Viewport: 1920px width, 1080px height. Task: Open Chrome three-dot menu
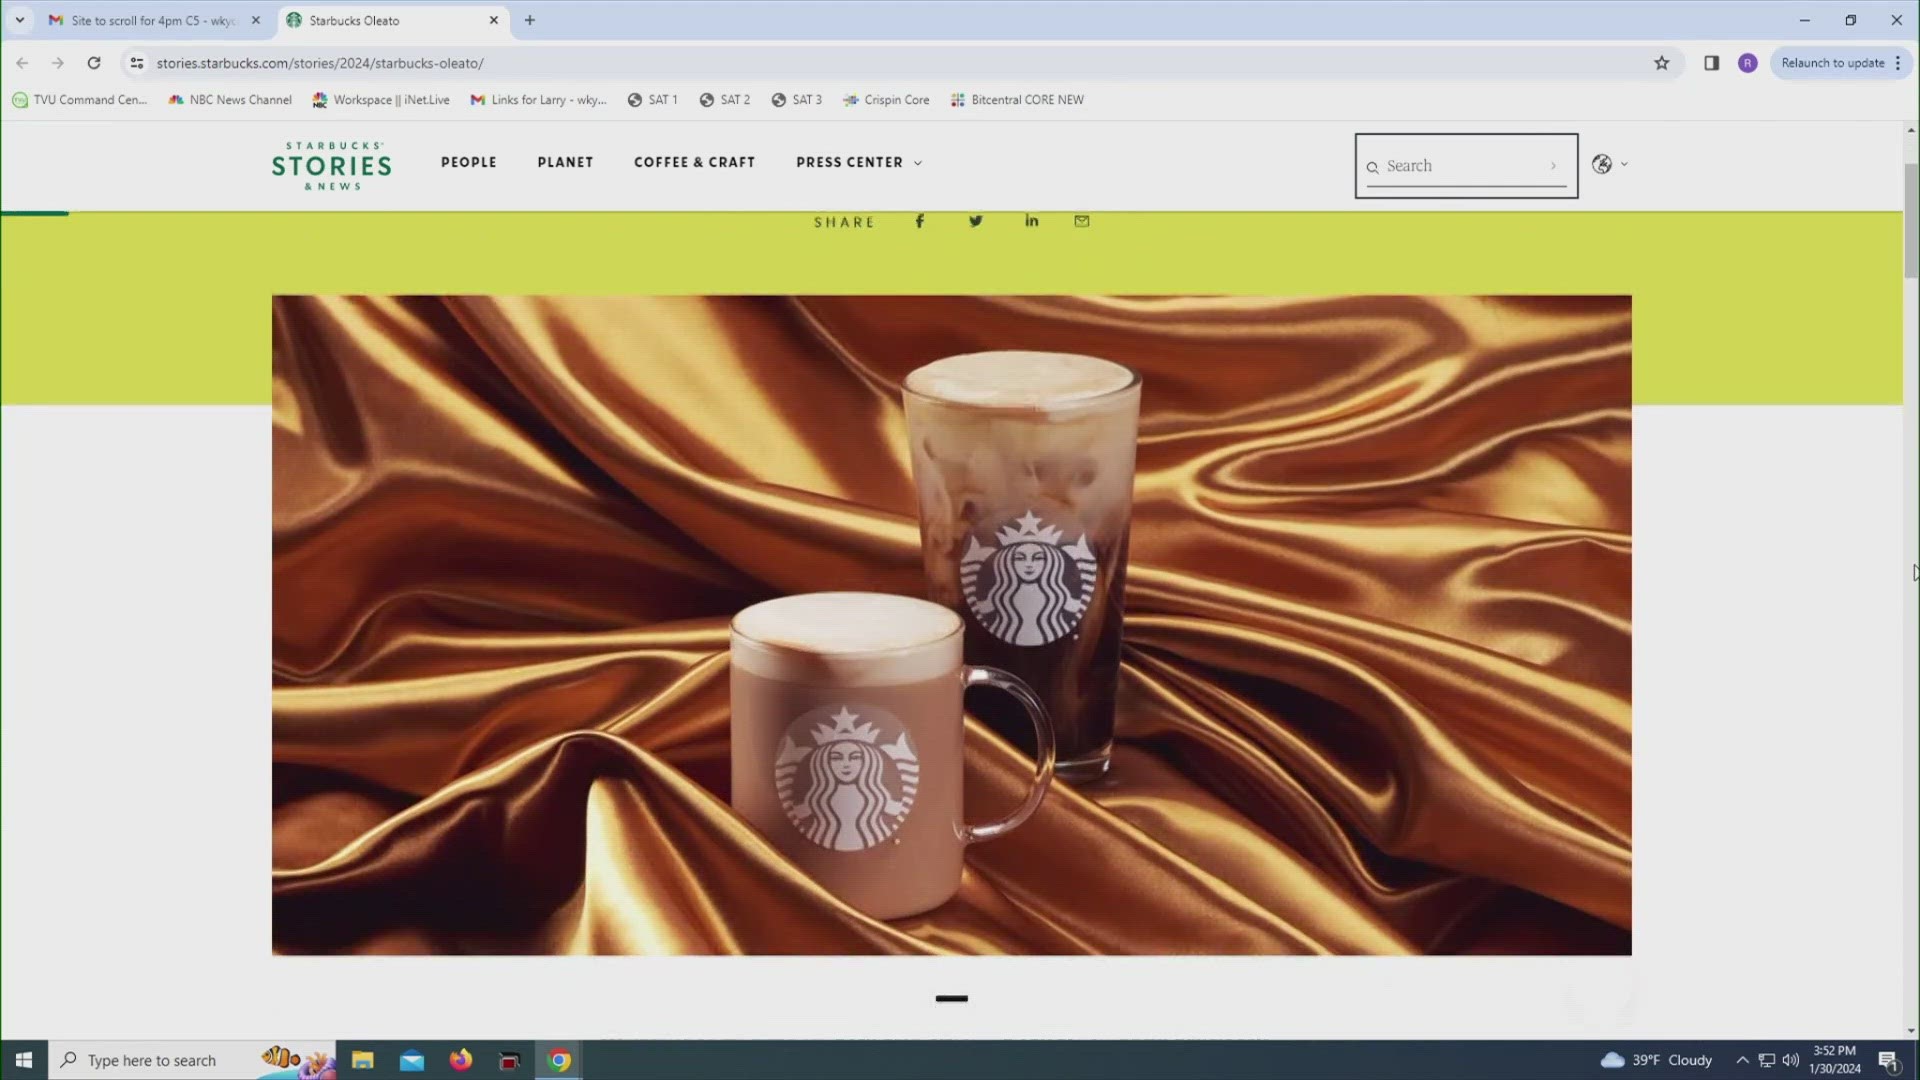click(x=1898, y=63)
